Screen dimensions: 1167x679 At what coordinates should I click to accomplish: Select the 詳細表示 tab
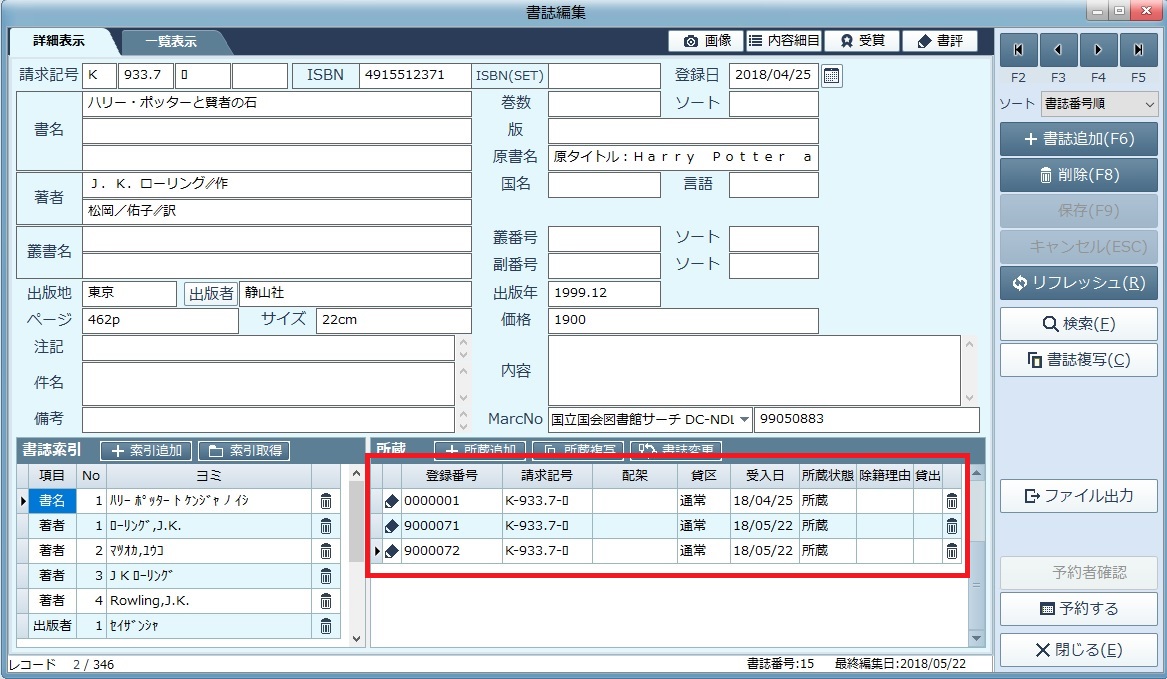tap(59, 41)
